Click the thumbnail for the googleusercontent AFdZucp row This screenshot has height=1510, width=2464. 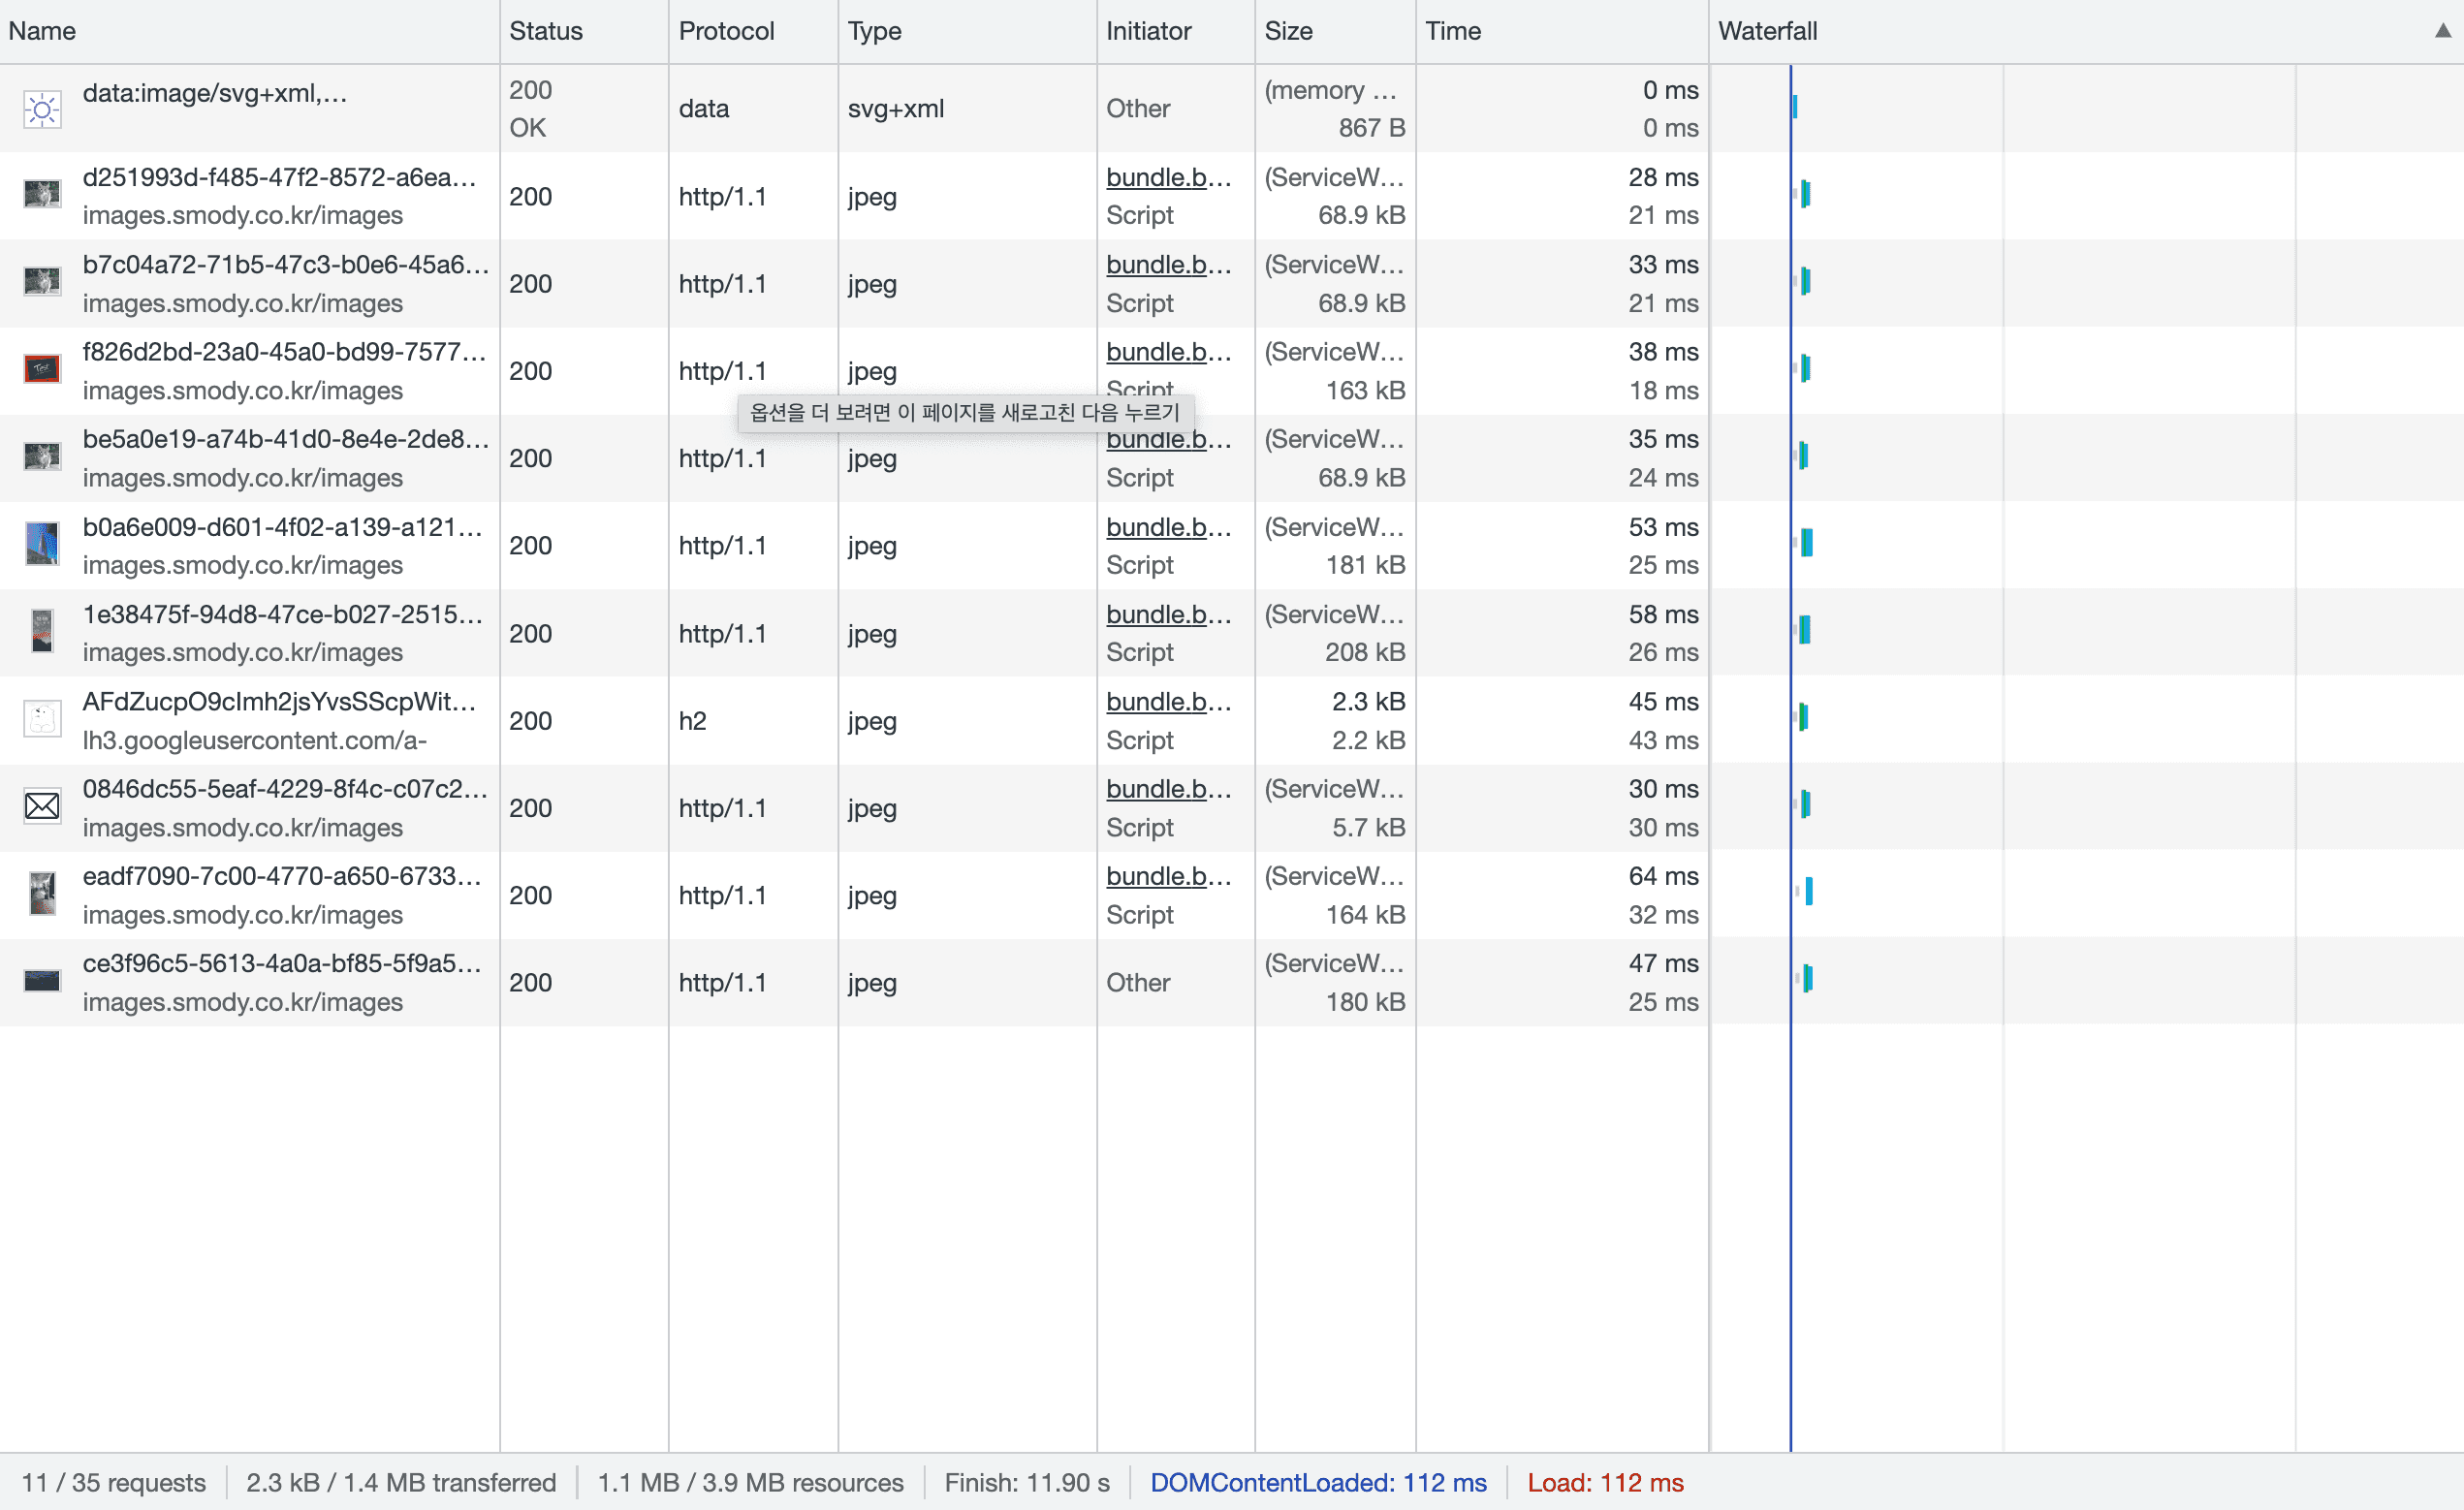tap(42, 720)
